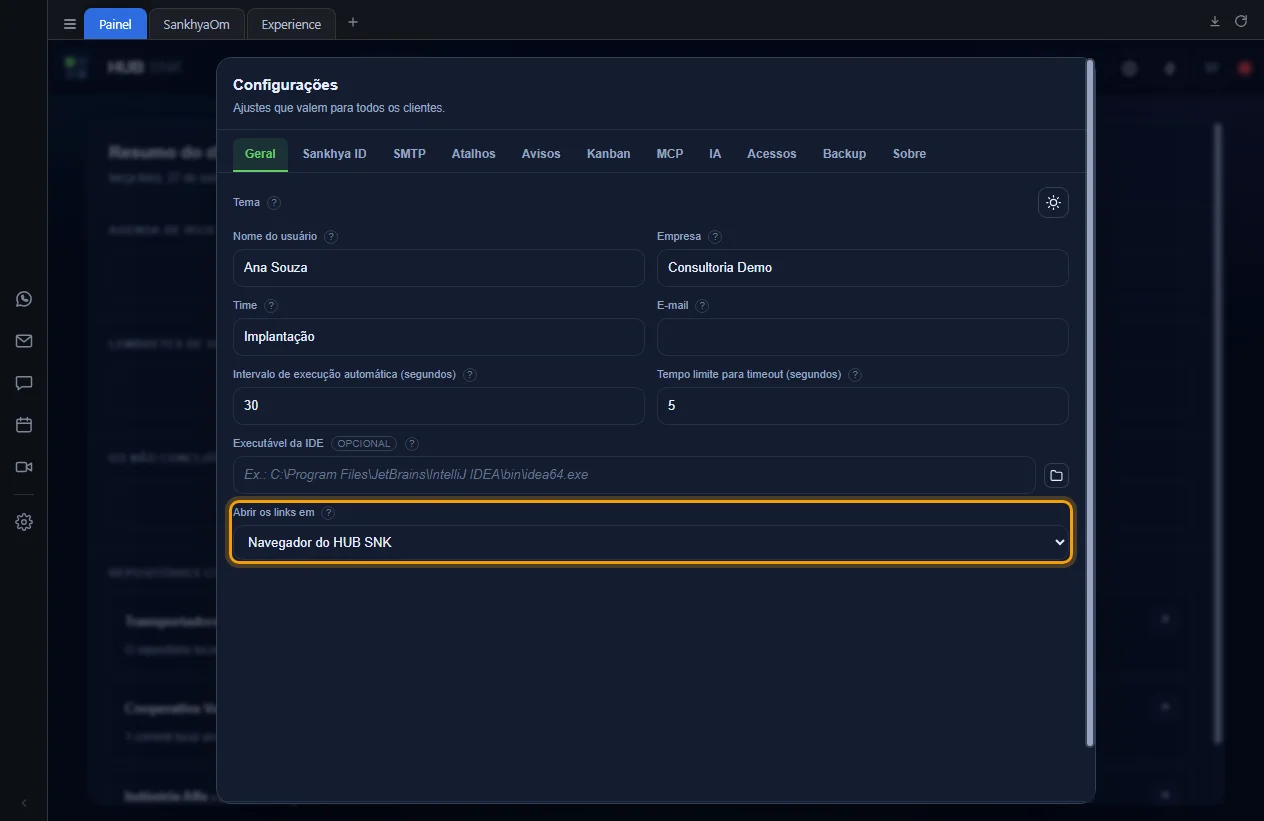Click the download icon in the top bar
Viewport: 1264px width, 821px height.
tap(1215, 21)
